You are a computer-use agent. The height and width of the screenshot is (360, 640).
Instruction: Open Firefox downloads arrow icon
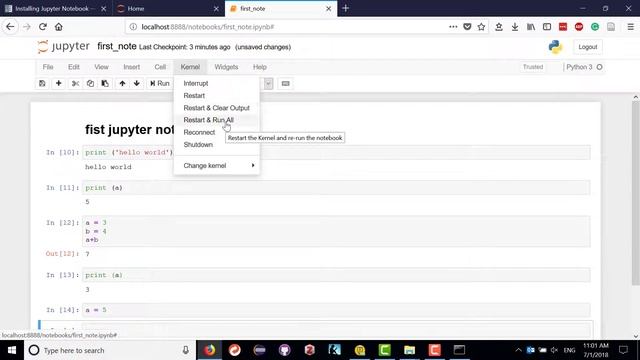515,27
